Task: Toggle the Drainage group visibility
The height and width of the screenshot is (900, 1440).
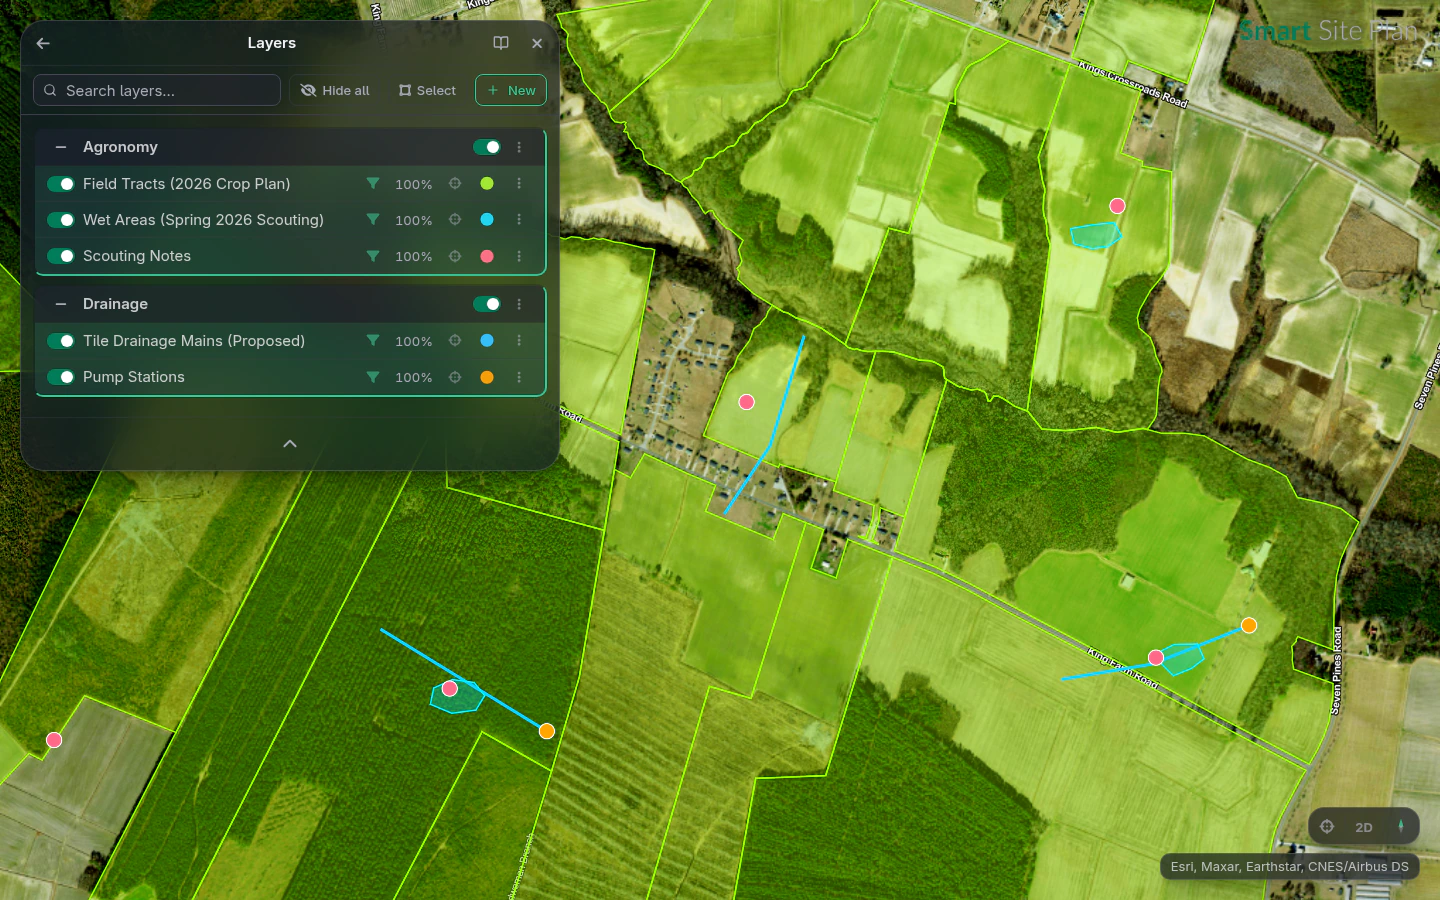Action: (x=487, y=304)
